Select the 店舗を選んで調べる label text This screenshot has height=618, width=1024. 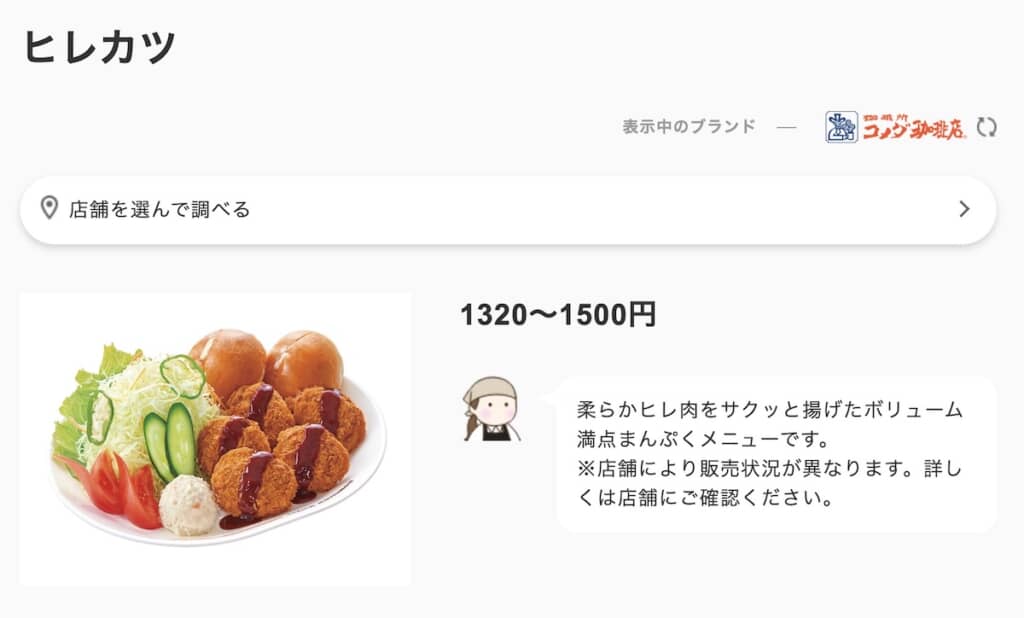pos(160,209)
